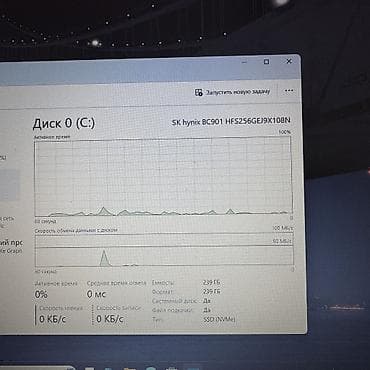Click the "Запустить новую задачу" button
Viewport: 370px width, 370px height.
pyautogui.click(x=232, y=92)
